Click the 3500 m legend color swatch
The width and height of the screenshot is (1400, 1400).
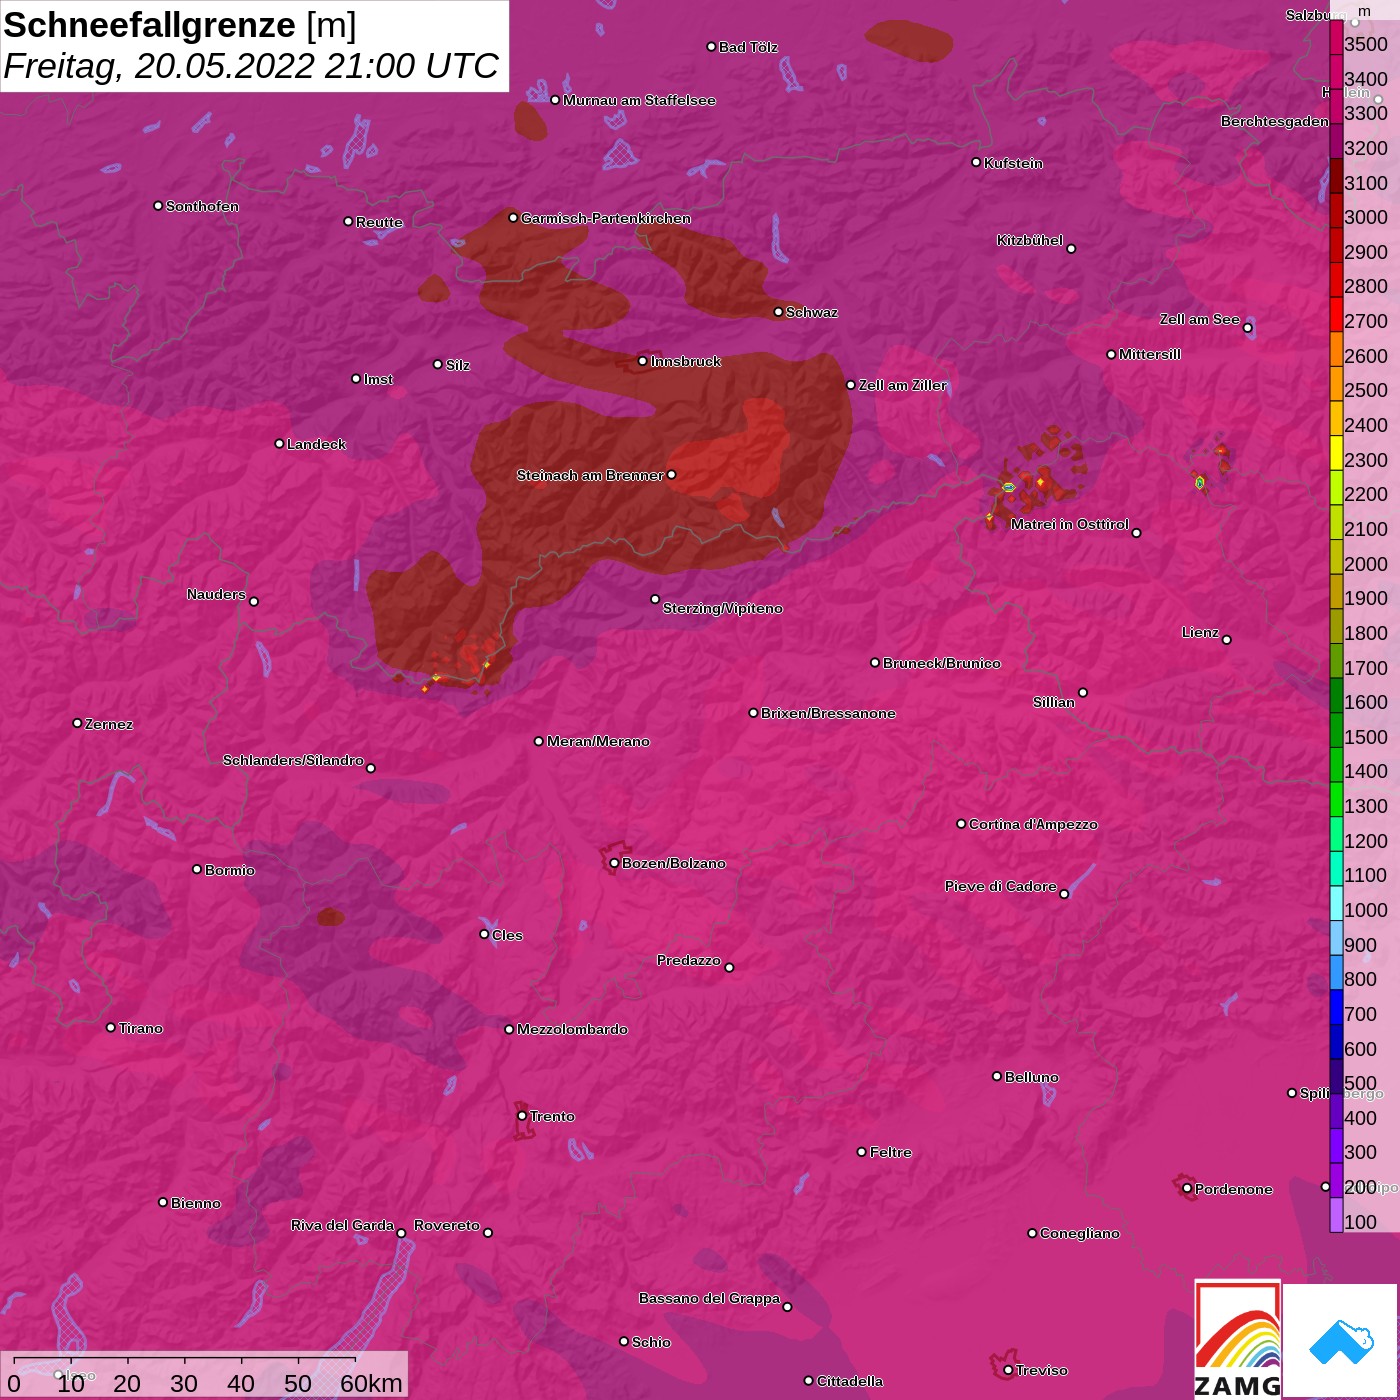pos(1336,37)
